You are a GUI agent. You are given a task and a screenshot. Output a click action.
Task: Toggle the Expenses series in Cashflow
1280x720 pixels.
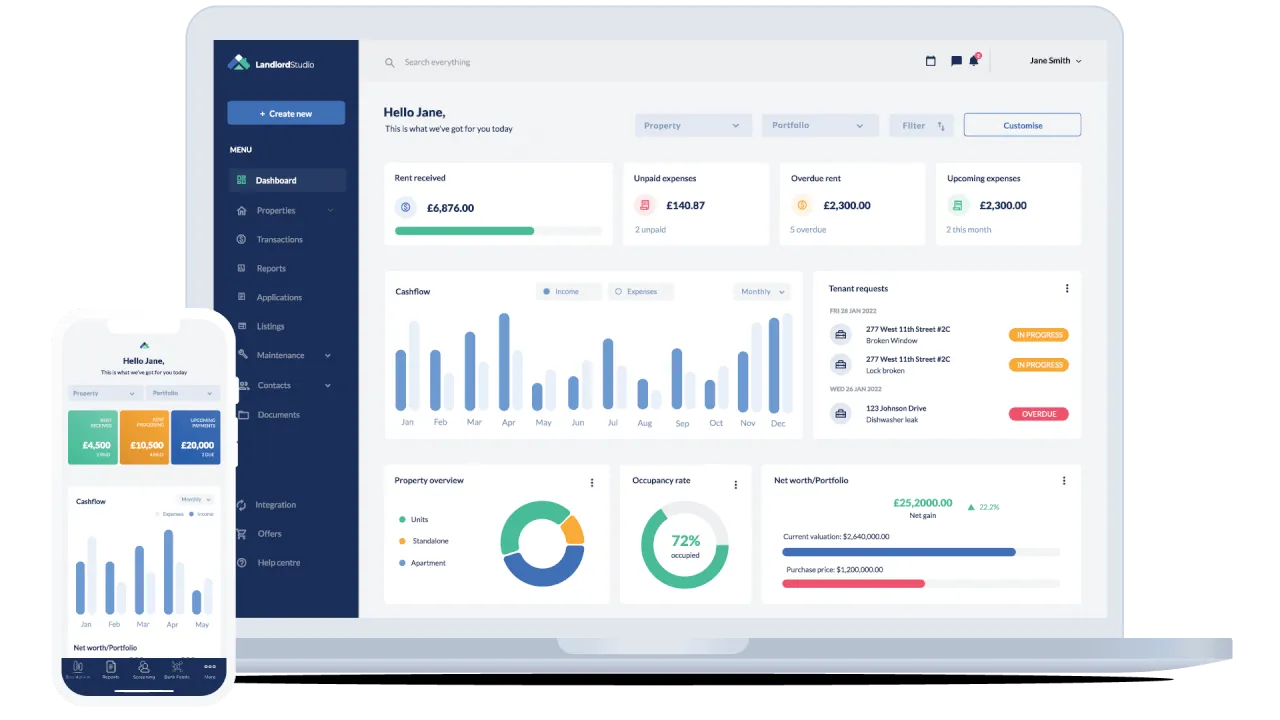[640, 292]
